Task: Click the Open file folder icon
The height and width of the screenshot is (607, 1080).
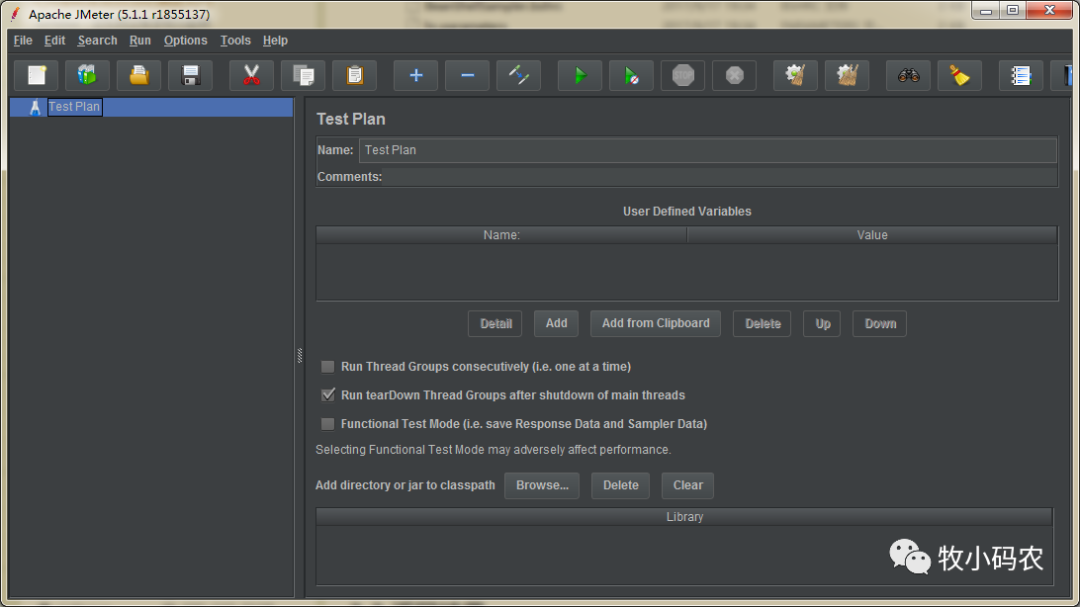Action: click(x=138, y=75)
